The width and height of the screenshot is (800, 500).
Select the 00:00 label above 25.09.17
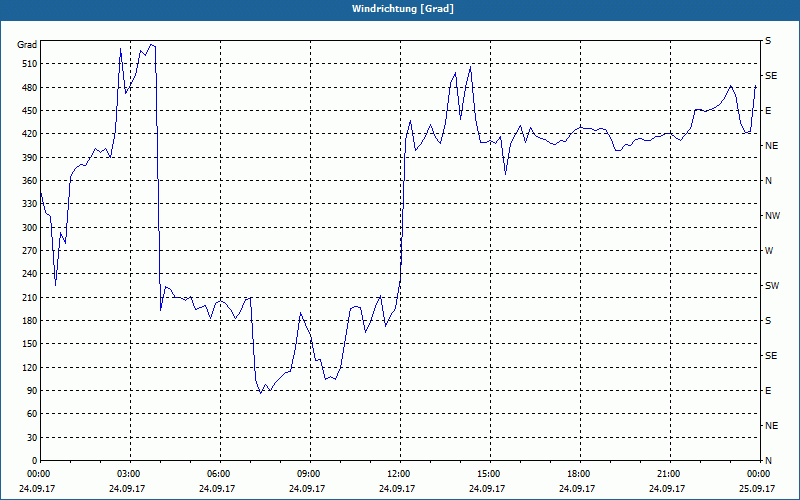758,474
